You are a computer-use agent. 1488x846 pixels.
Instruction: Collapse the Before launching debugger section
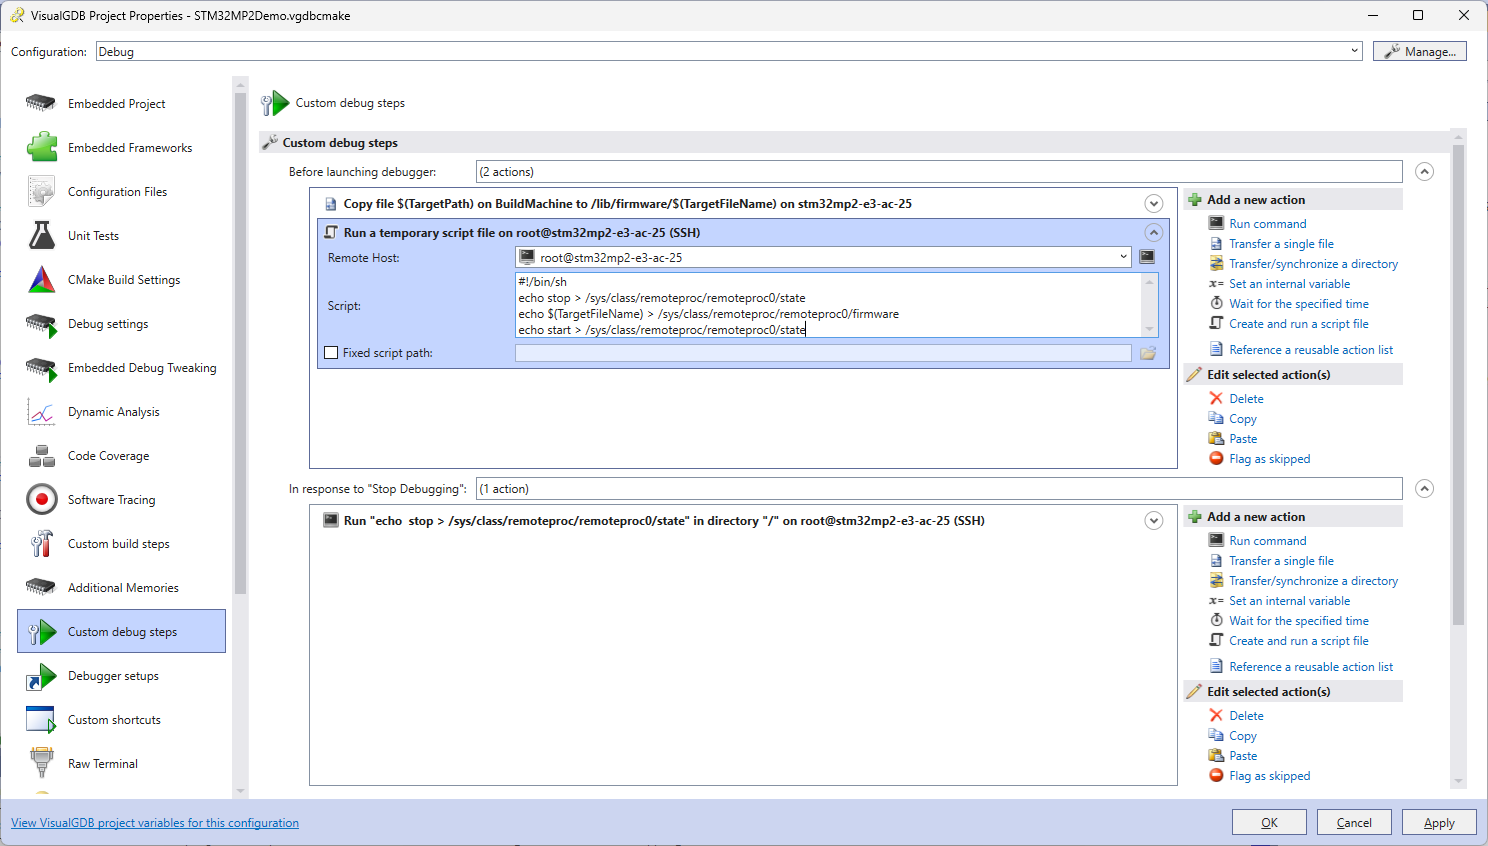point(1425,172)
